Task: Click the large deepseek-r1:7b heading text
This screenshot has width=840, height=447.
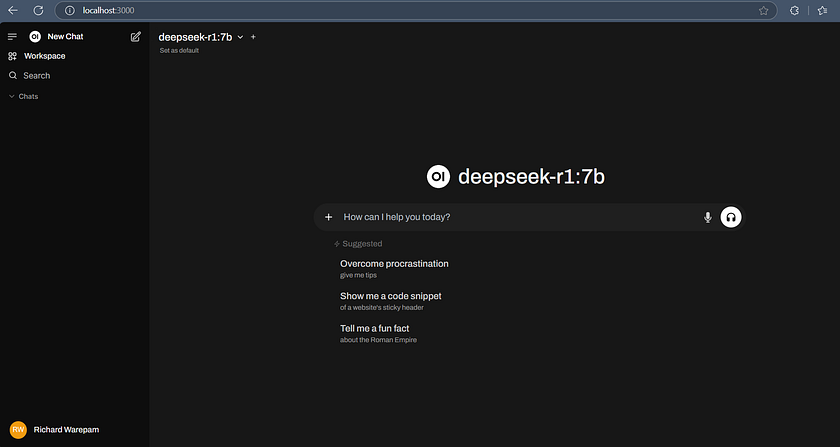Action: click(x=531, y=176)
